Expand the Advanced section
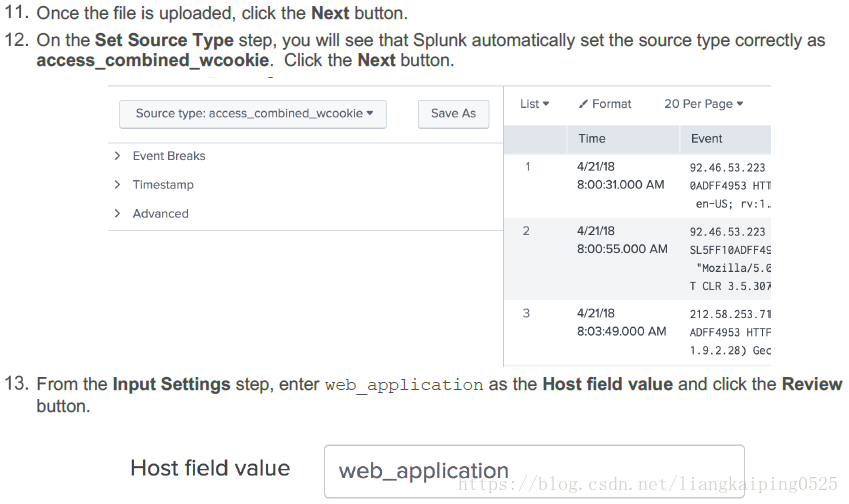 pos(117,213)
